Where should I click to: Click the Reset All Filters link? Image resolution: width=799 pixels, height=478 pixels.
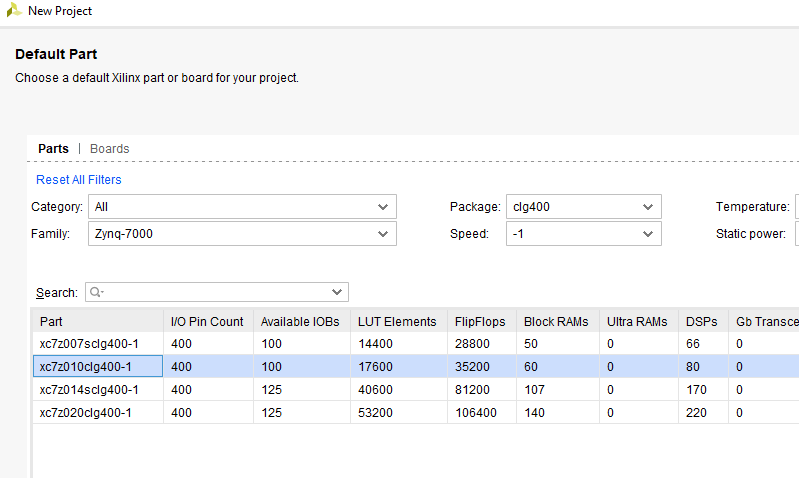click(78, 179)
